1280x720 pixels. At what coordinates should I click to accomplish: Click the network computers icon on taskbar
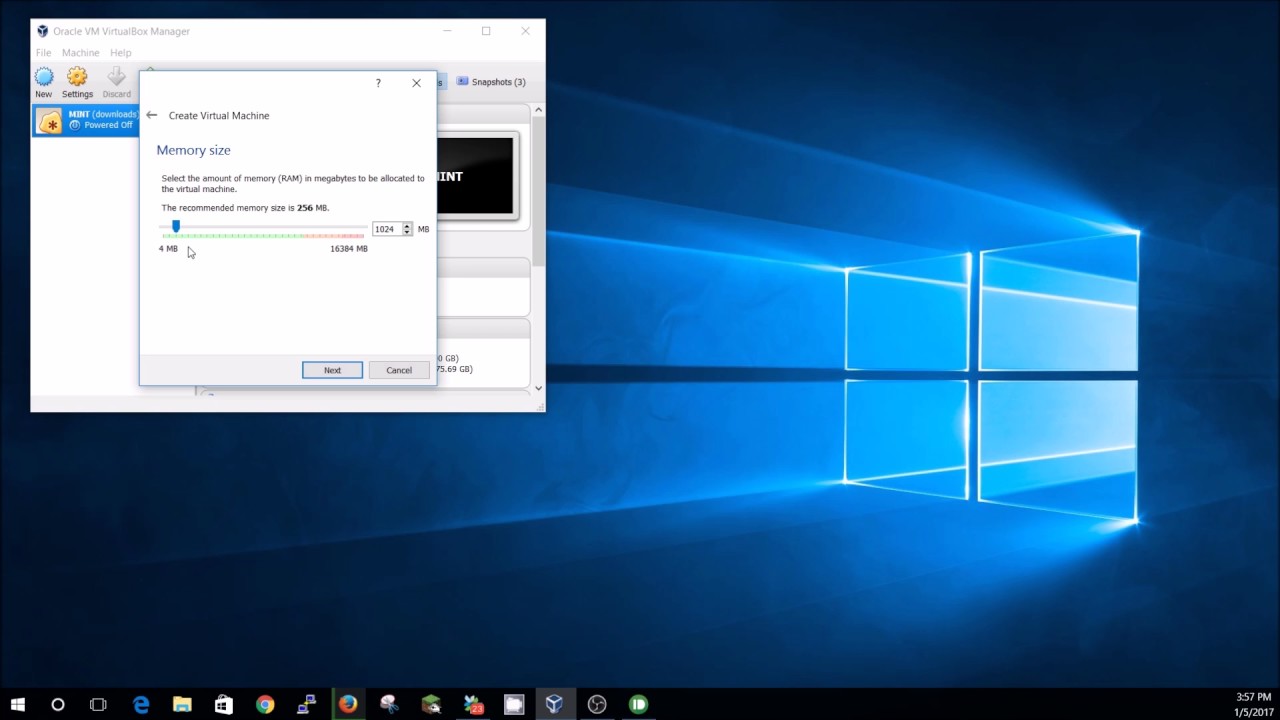[306, 704]
